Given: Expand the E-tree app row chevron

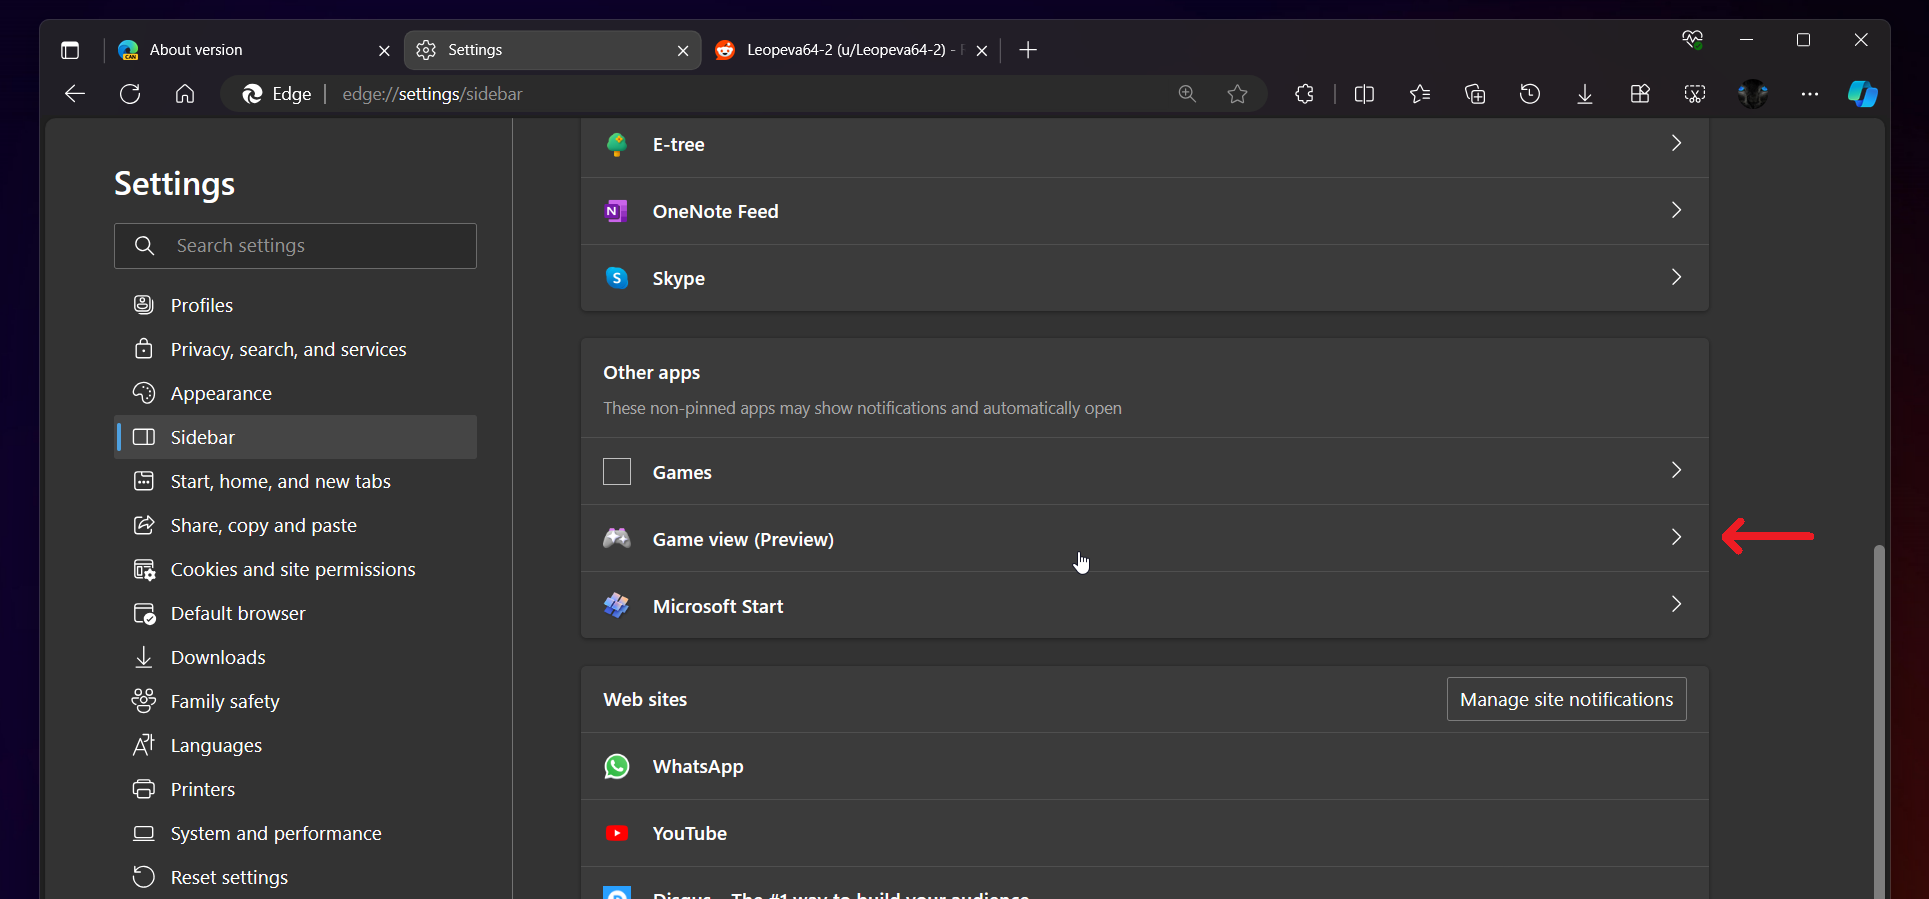Looking at the screenshot, I should click(x=1676, y=143).
